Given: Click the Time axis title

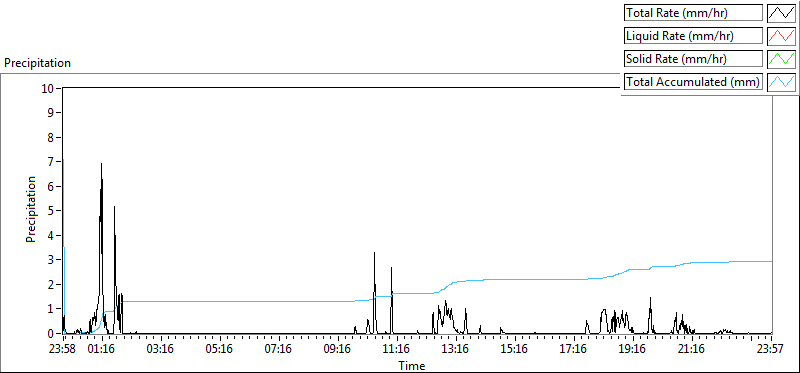Looking at the screenshot, I should 412,365.
